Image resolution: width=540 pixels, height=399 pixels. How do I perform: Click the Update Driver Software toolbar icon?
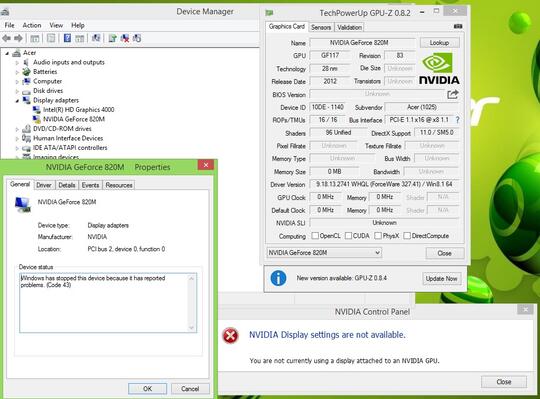(112, 38)
